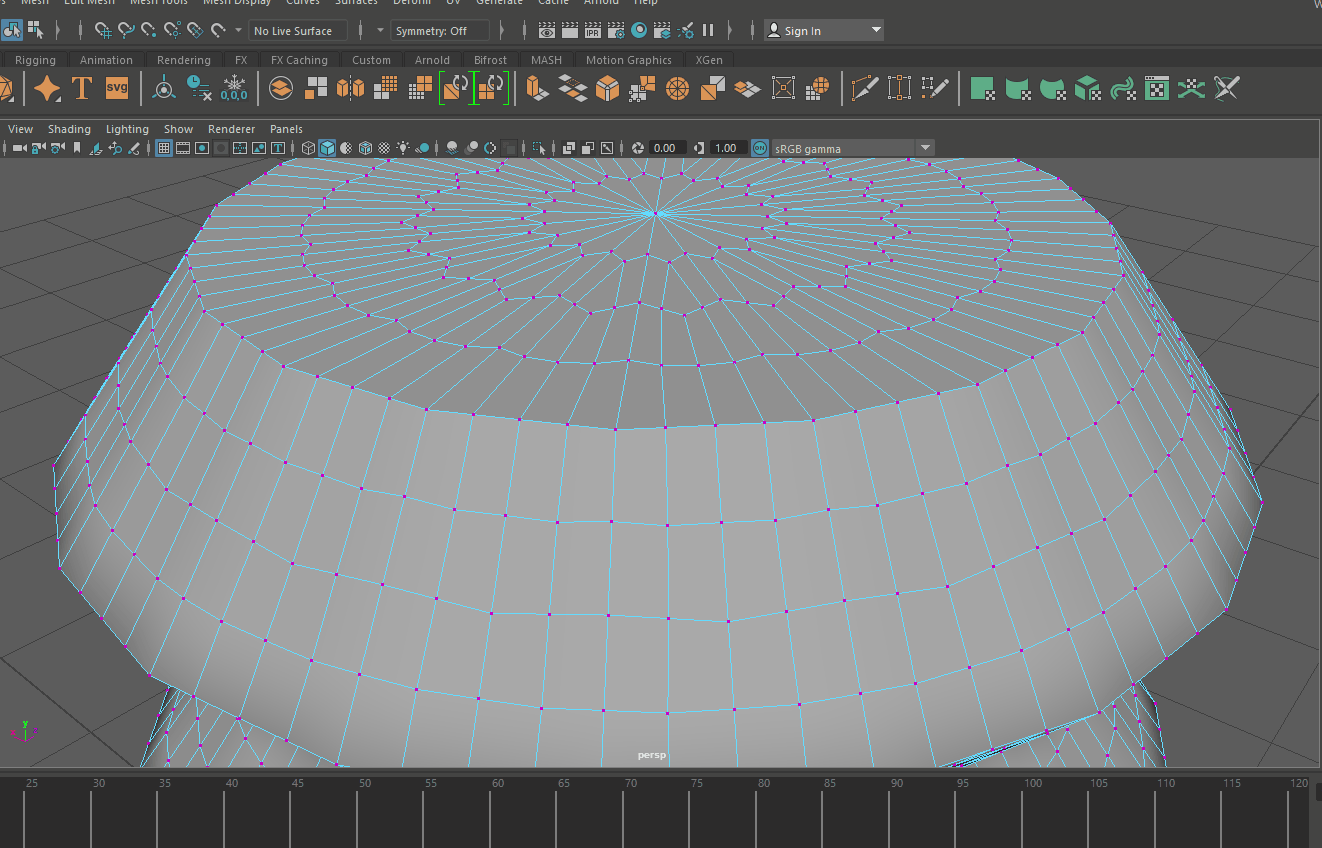Click the Mirror mesh shelf icon
This screenshot has height=848, width=1322.
(x=350, y=88)
